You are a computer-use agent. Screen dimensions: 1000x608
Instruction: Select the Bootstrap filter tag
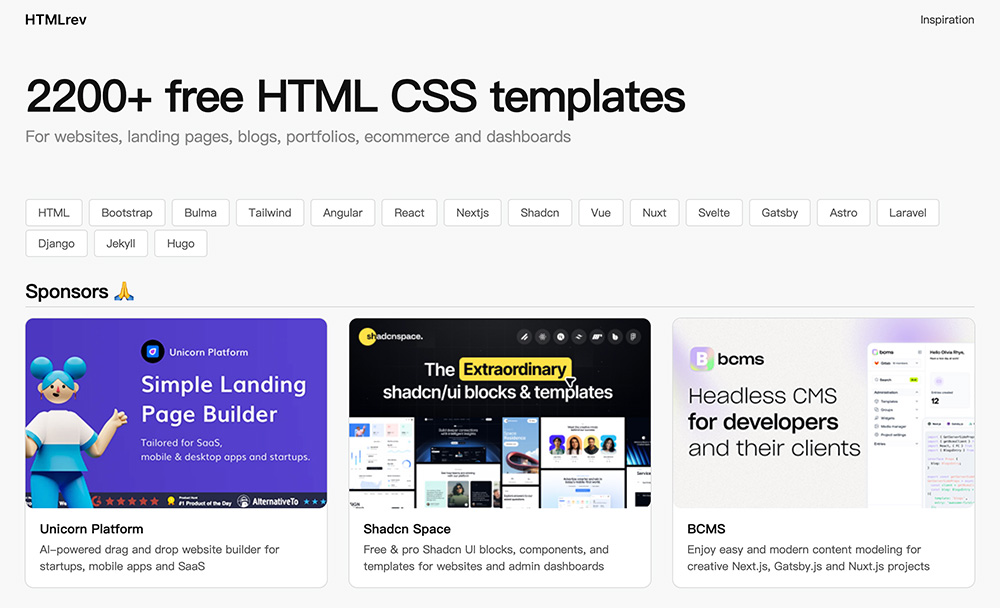pyautogui.click(x=127, y=212)
